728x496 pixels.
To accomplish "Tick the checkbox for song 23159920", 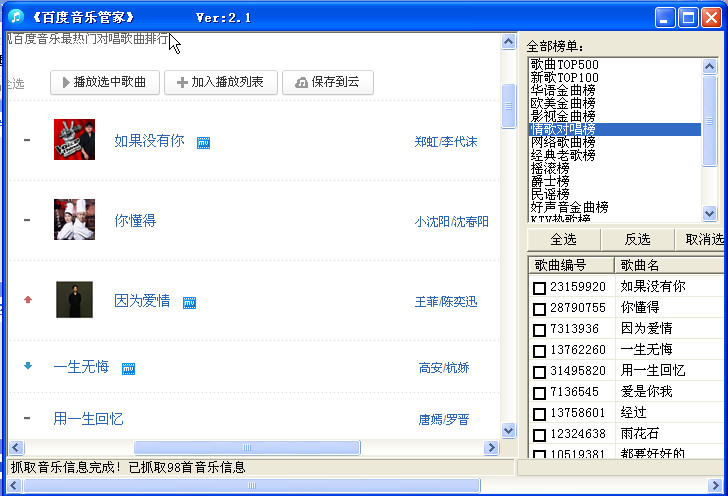I will (x=539, y=288).
